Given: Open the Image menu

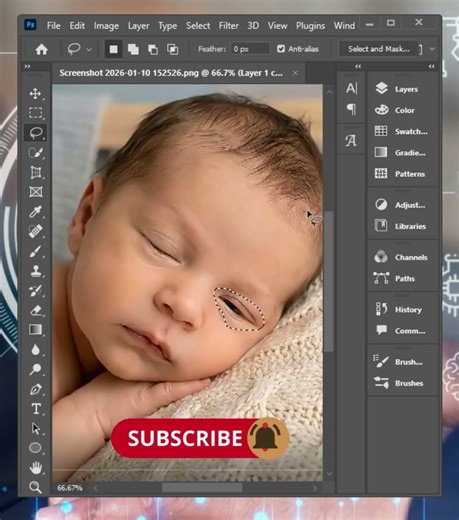Looking at the screenshot, I should [x=106, y=26].
